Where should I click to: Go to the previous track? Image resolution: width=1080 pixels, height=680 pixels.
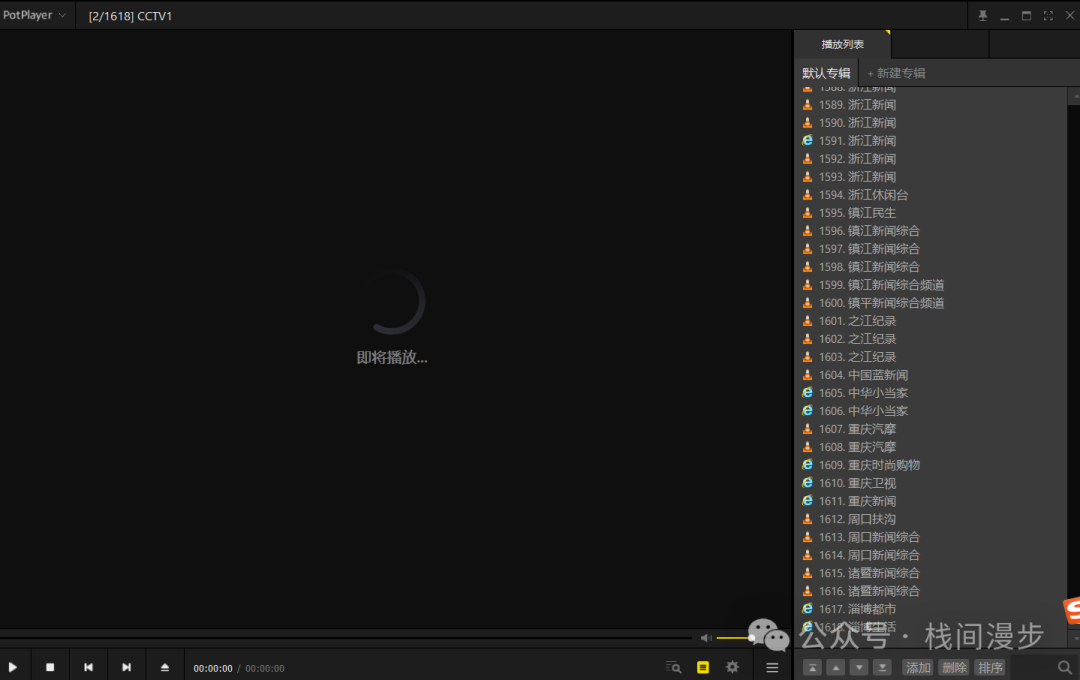tap(88, 668)
